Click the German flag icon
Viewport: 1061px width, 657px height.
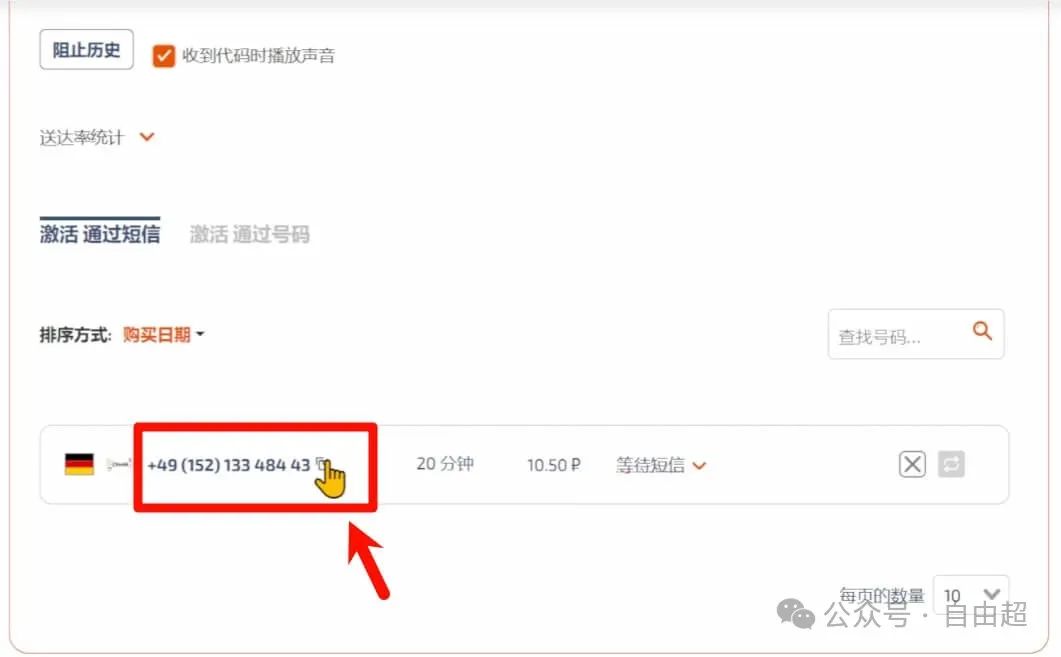tap(79, 465)
